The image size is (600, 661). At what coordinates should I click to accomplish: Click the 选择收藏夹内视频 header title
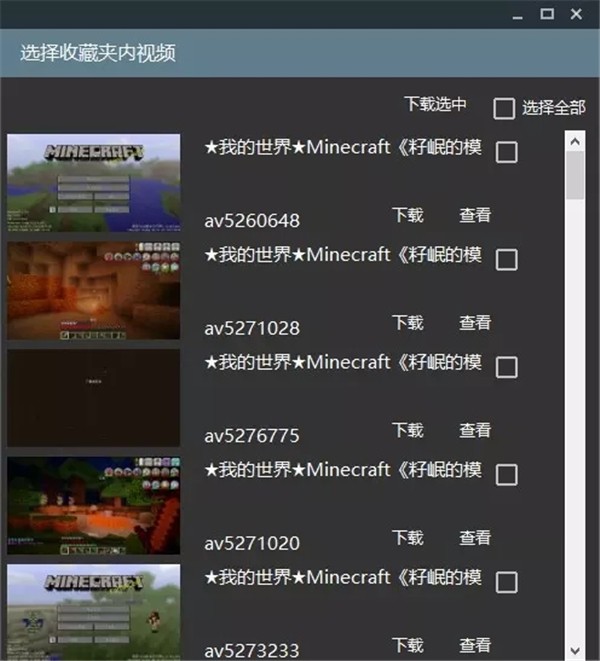tap(98, 53)
